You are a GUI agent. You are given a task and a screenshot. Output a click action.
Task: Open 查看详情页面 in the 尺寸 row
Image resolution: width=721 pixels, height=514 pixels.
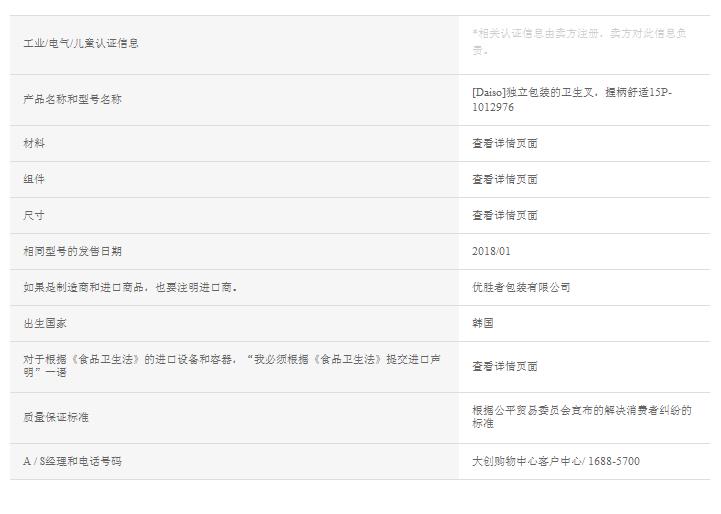(x=505, y=215)
